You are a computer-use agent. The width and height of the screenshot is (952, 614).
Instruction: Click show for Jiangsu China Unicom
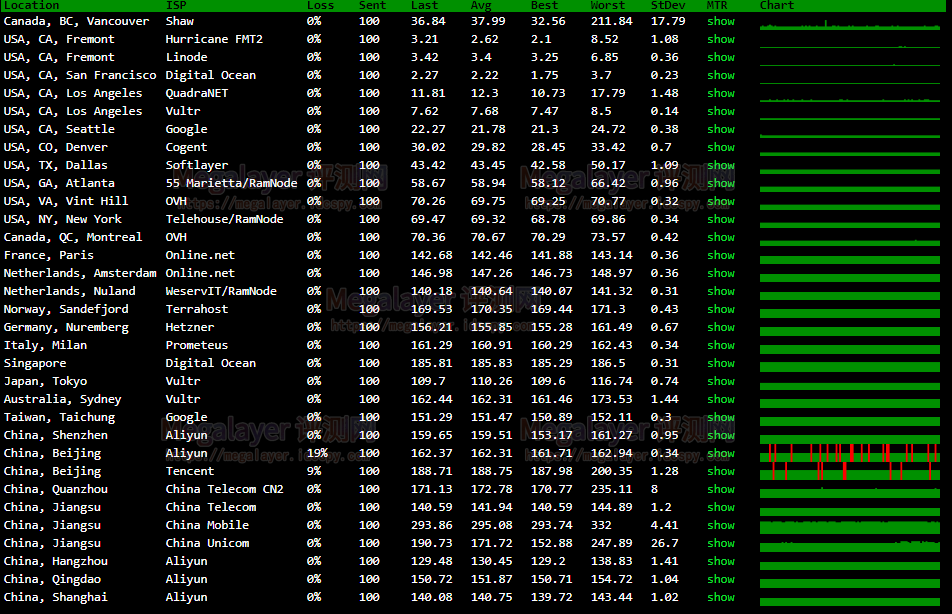(721, 544)
